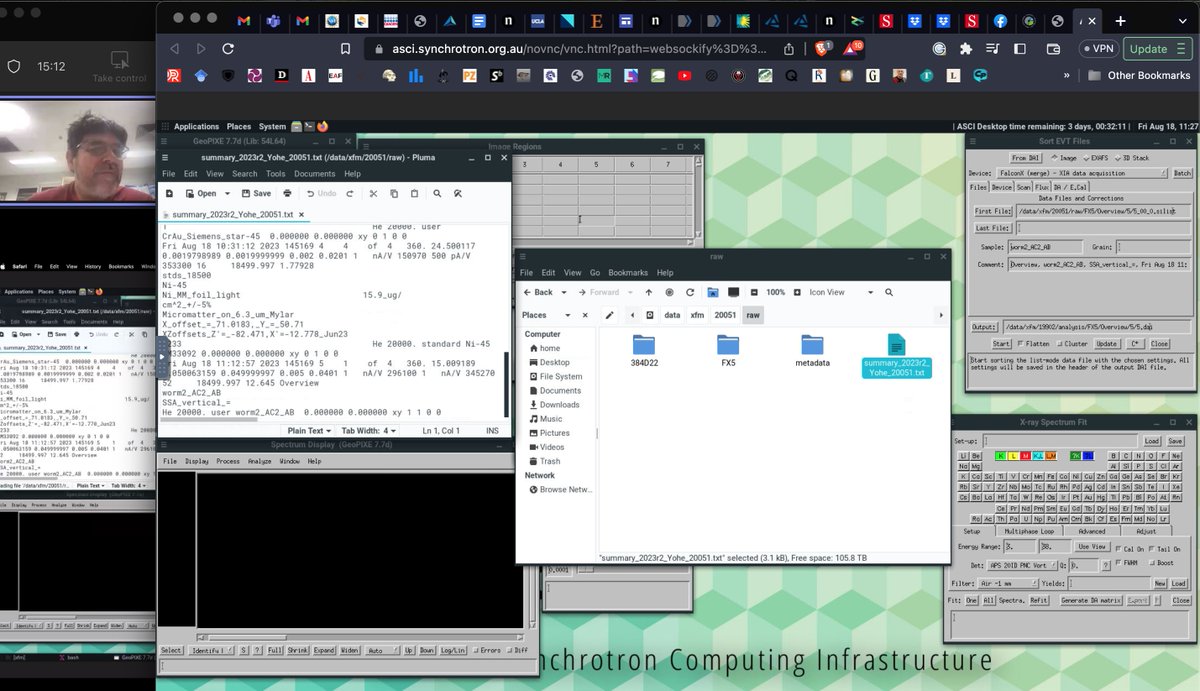Zoom out in the raw file window

(x=754, y=292)
